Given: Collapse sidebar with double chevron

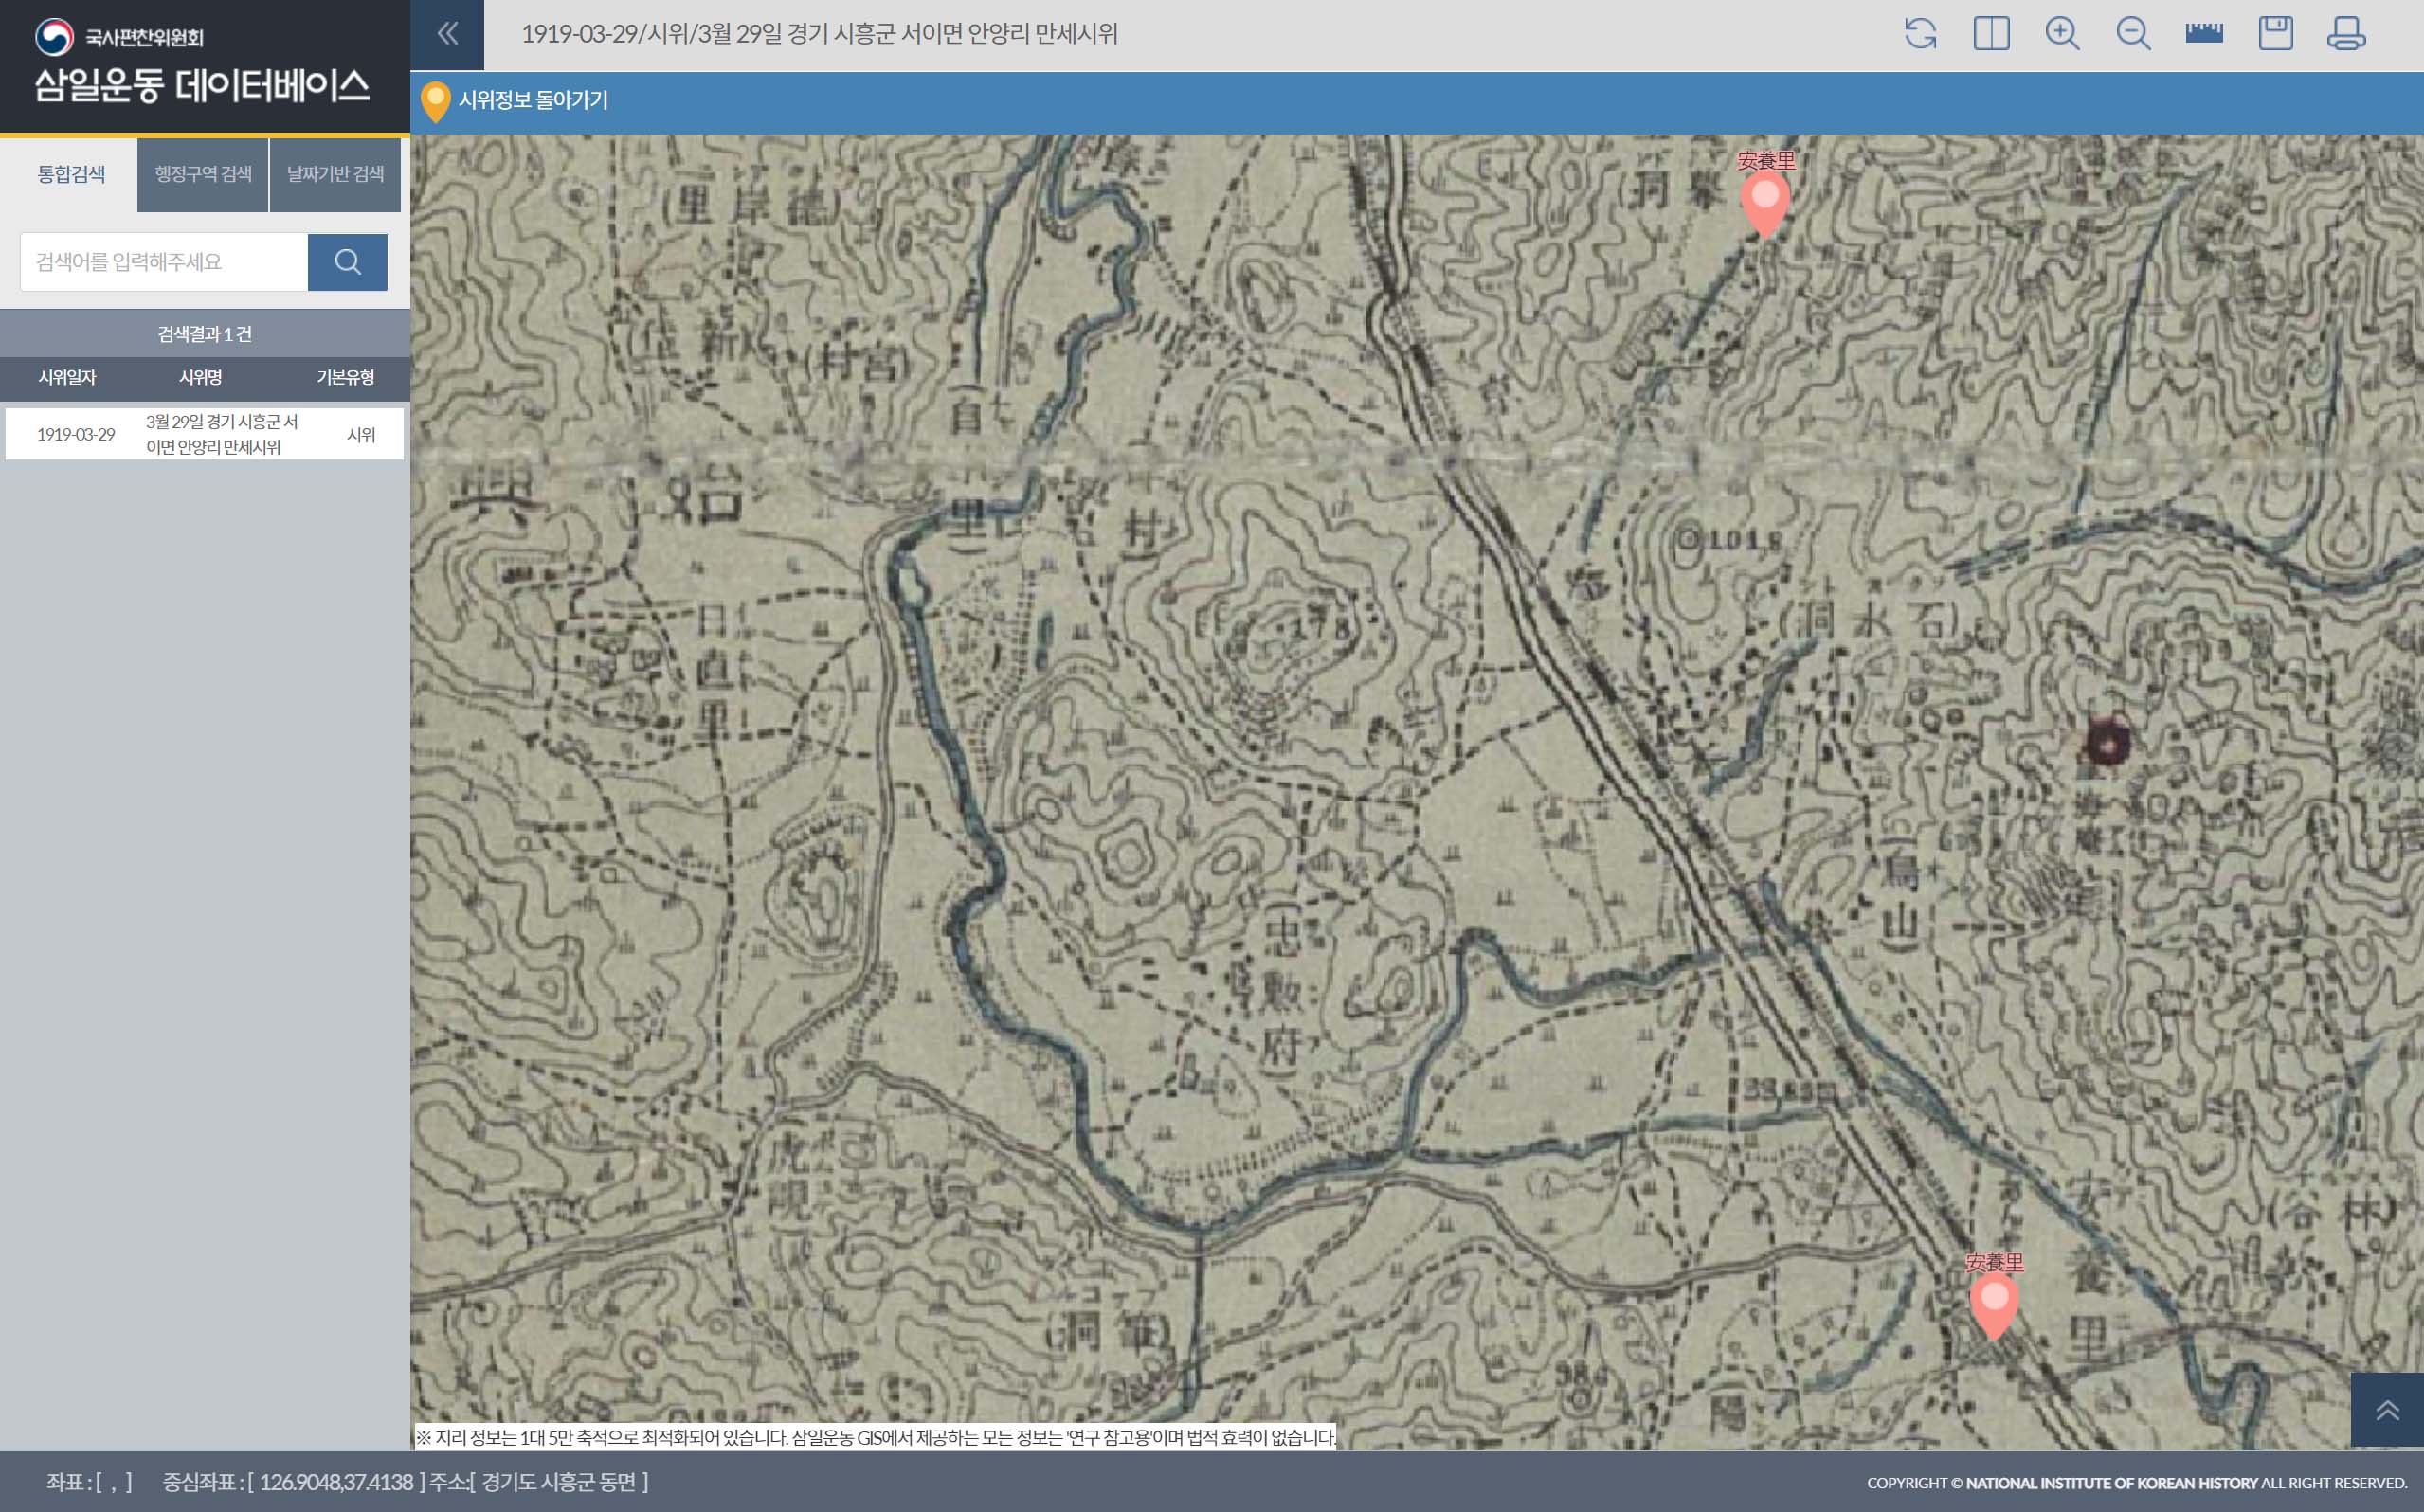Looking at the screenshot, I should (x=447, y=34).
